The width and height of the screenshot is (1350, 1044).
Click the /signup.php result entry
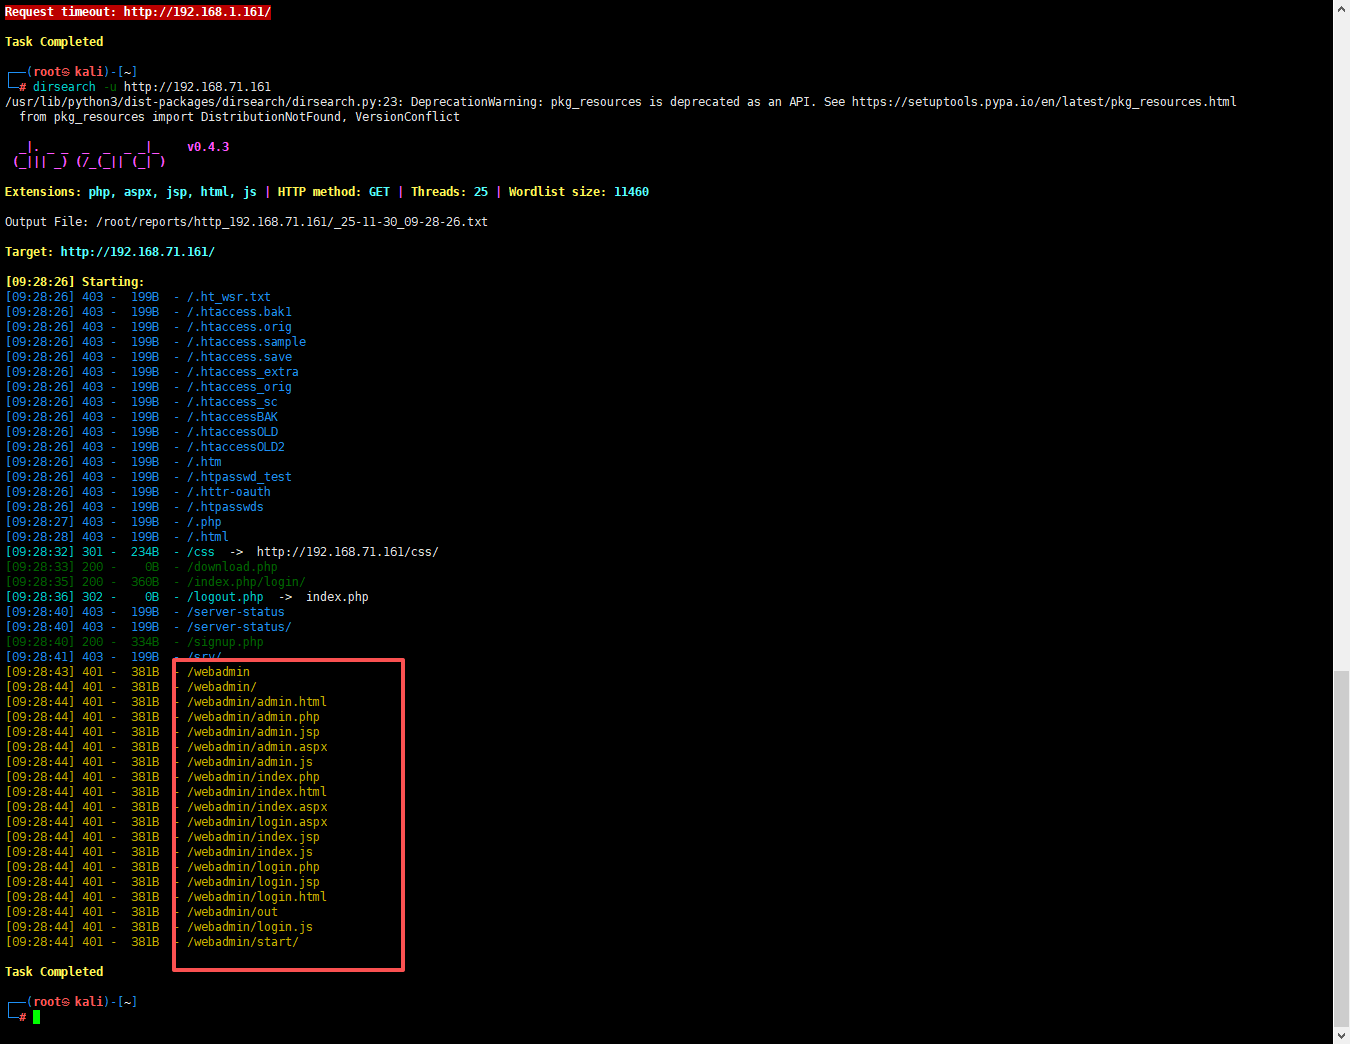(225, 642)
